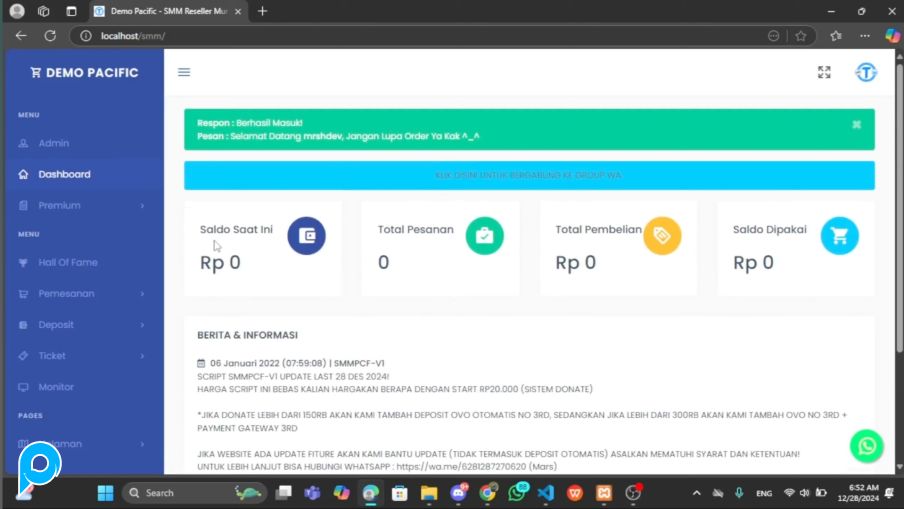Open the Monitor sidebar link
The height and width of the screenshot is (509, 904).
click(56, 387)
